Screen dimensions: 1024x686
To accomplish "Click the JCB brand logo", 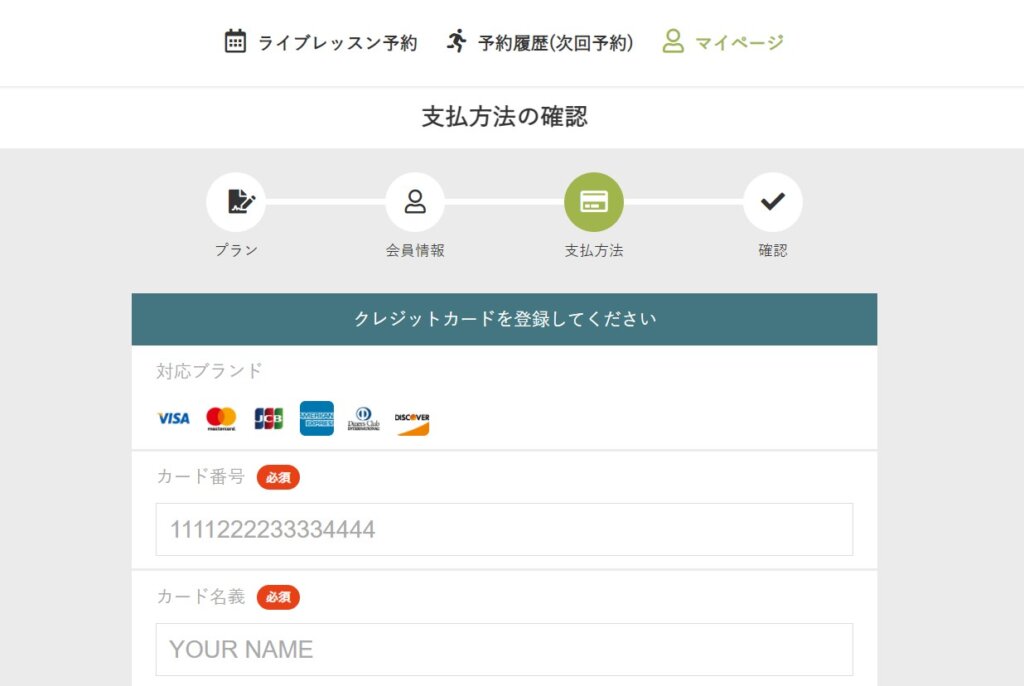I will (x=268, y=418).
